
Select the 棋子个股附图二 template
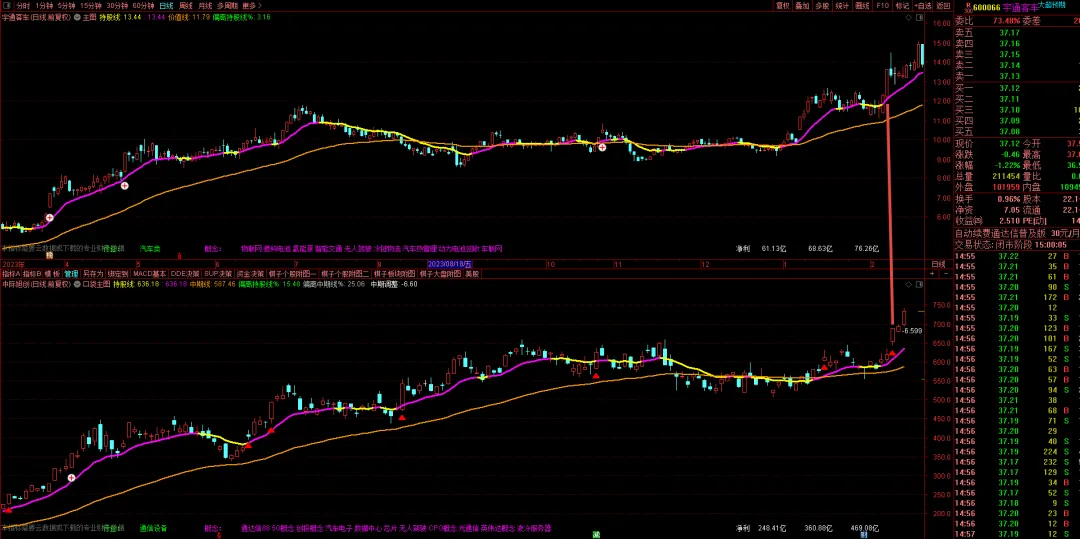pyautogui.click(x=345, y=273)
